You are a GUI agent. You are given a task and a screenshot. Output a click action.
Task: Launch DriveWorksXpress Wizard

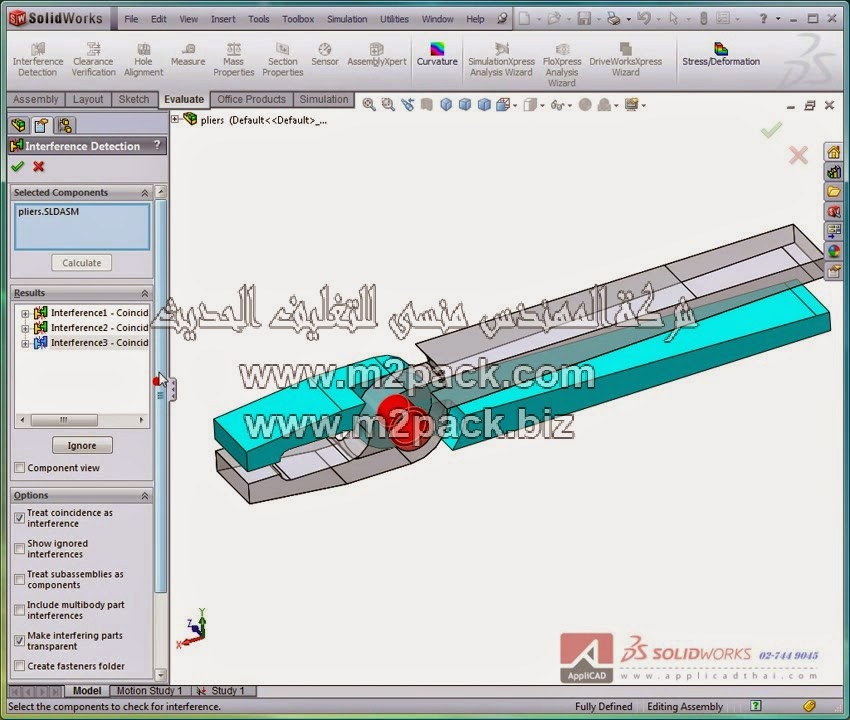(x=626, y=60)
